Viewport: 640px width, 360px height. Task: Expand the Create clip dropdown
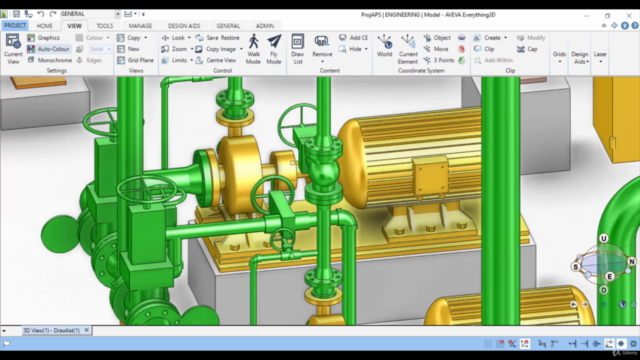pyautogui.click(x=505, y=38)
